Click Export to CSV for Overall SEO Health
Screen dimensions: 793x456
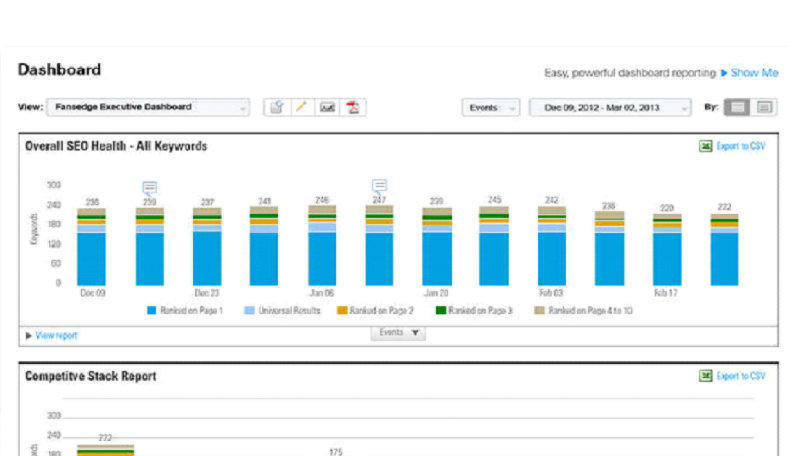(741, 146)
